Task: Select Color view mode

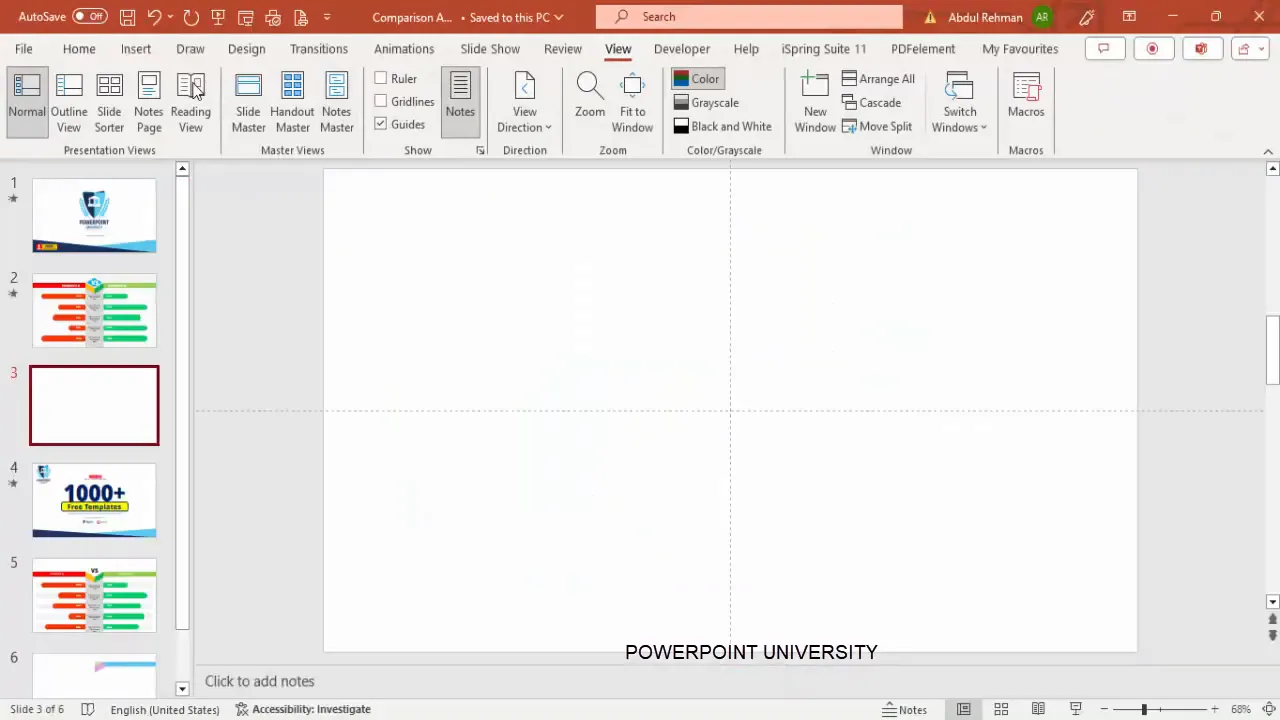Action: click(x=697, y=79)
